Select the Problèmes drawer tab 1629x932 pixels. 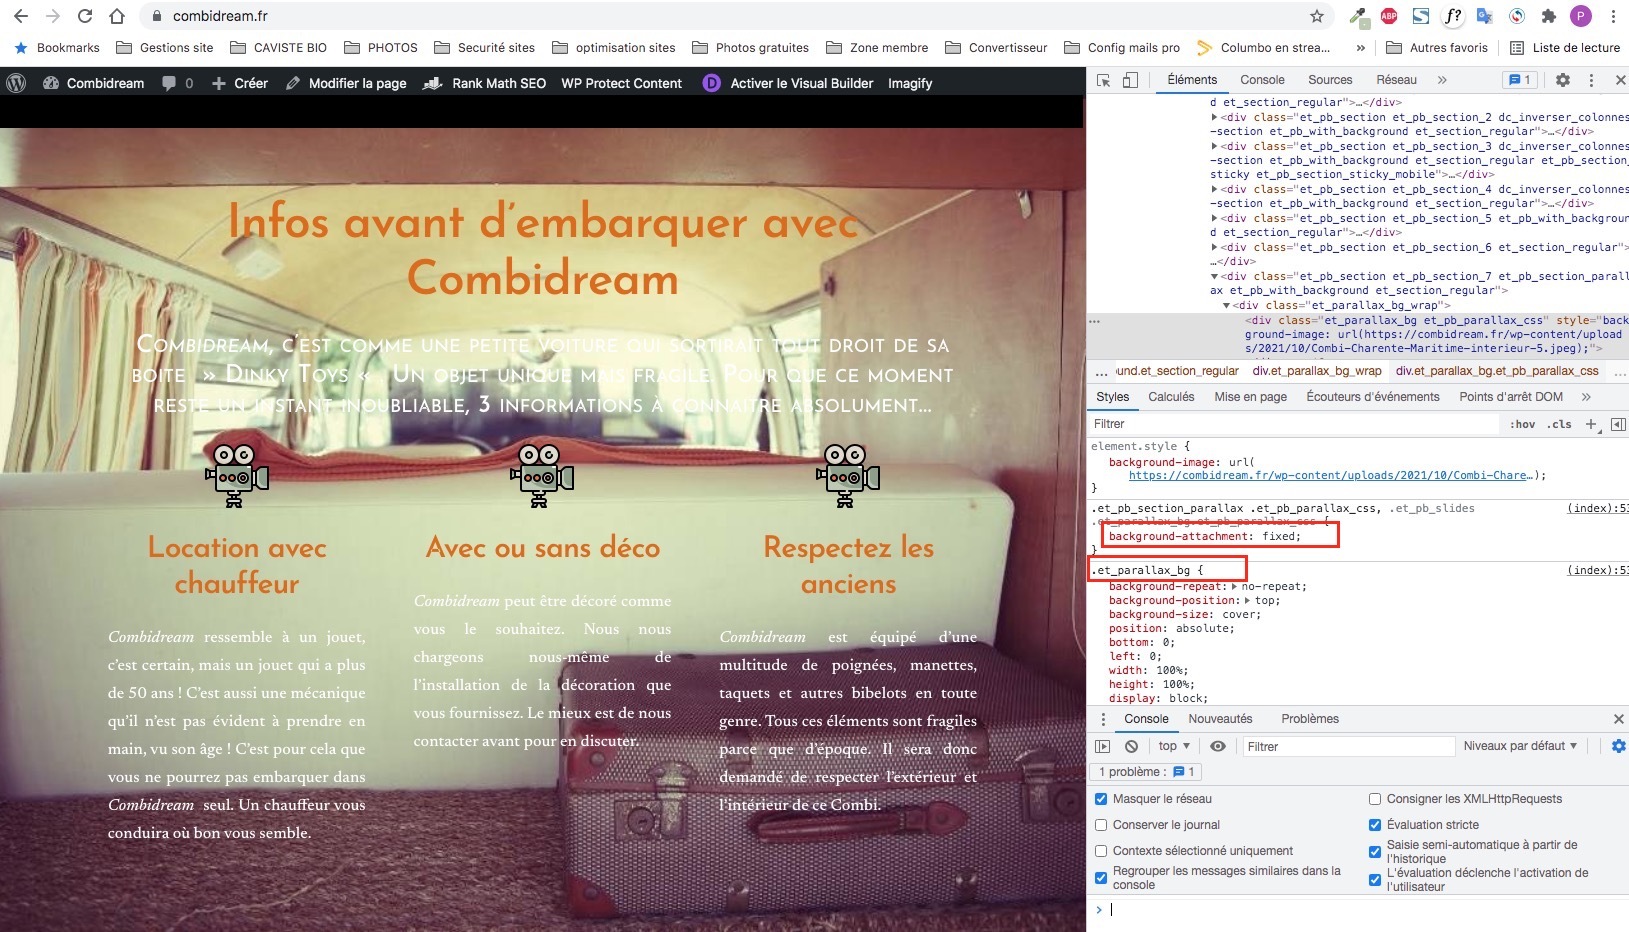click(1310, 719)
